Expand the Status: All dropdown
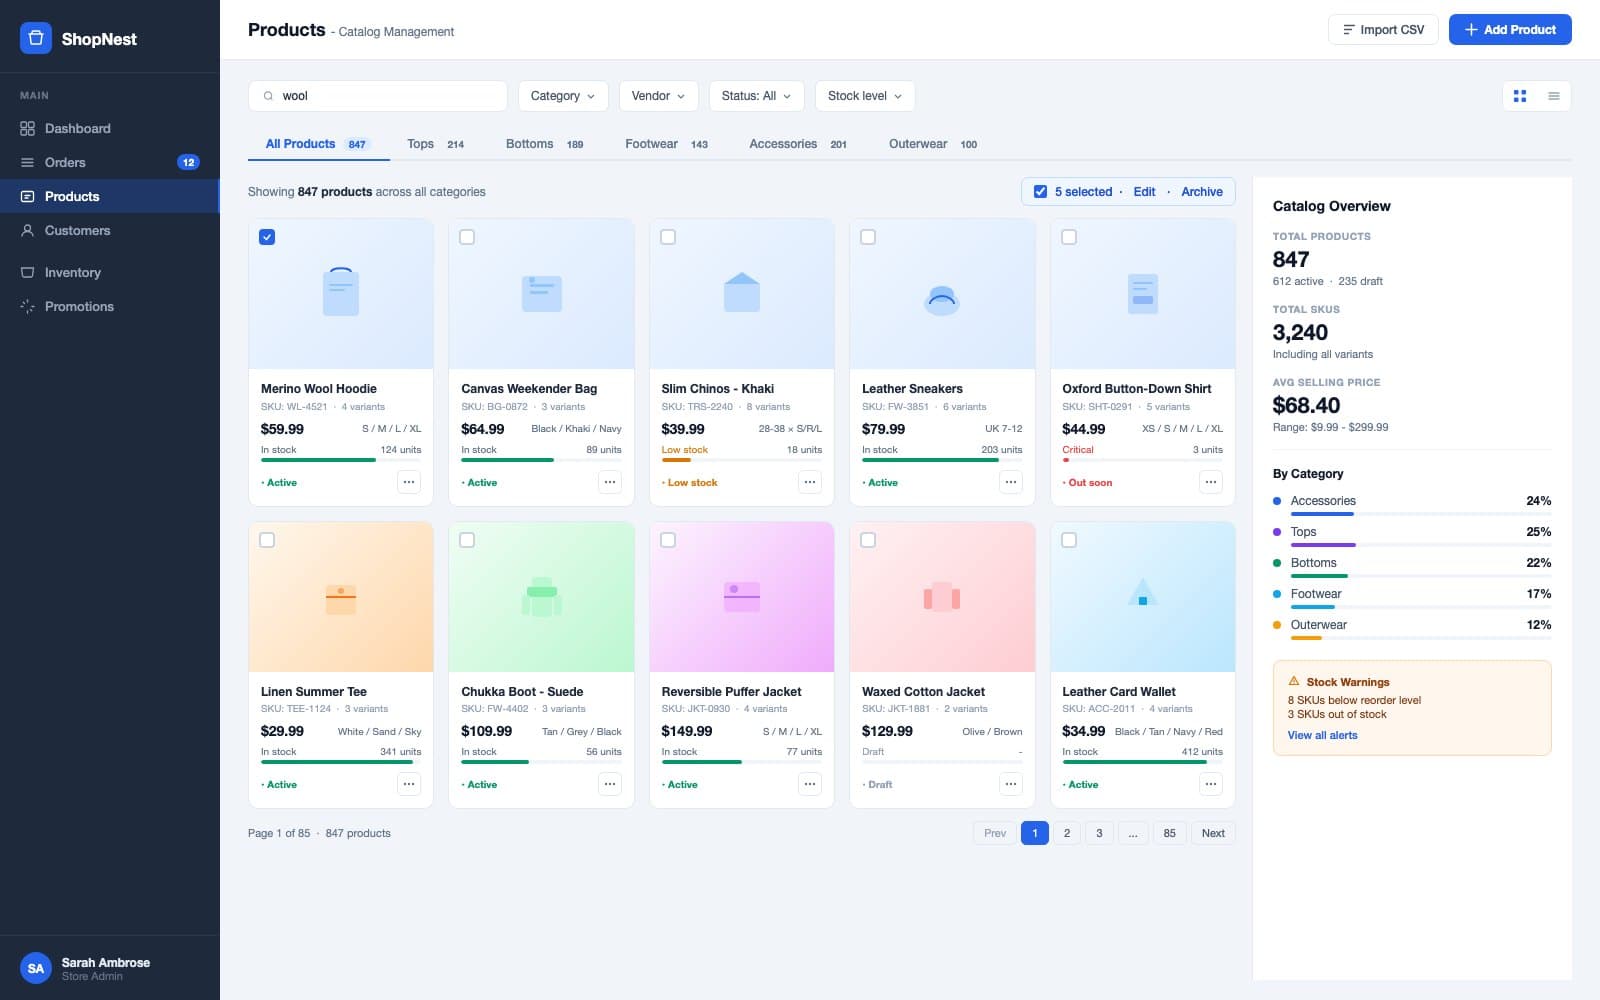 pos(756,96)
